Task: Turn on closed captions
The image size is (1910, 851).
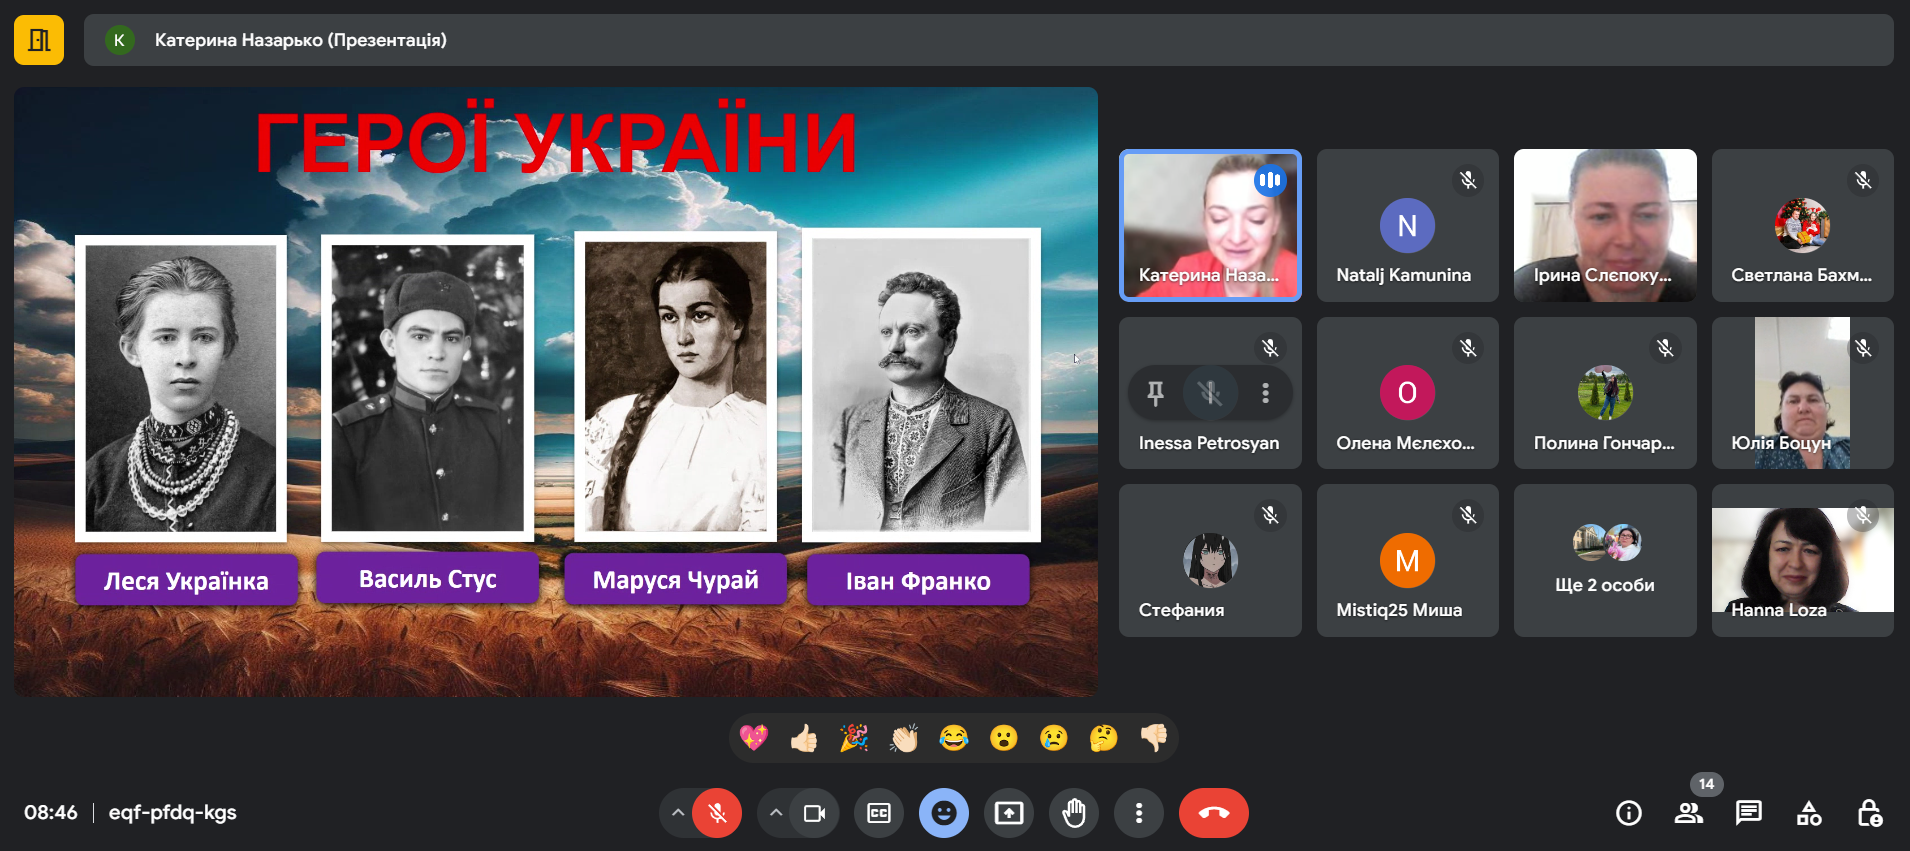Action: 878,813
